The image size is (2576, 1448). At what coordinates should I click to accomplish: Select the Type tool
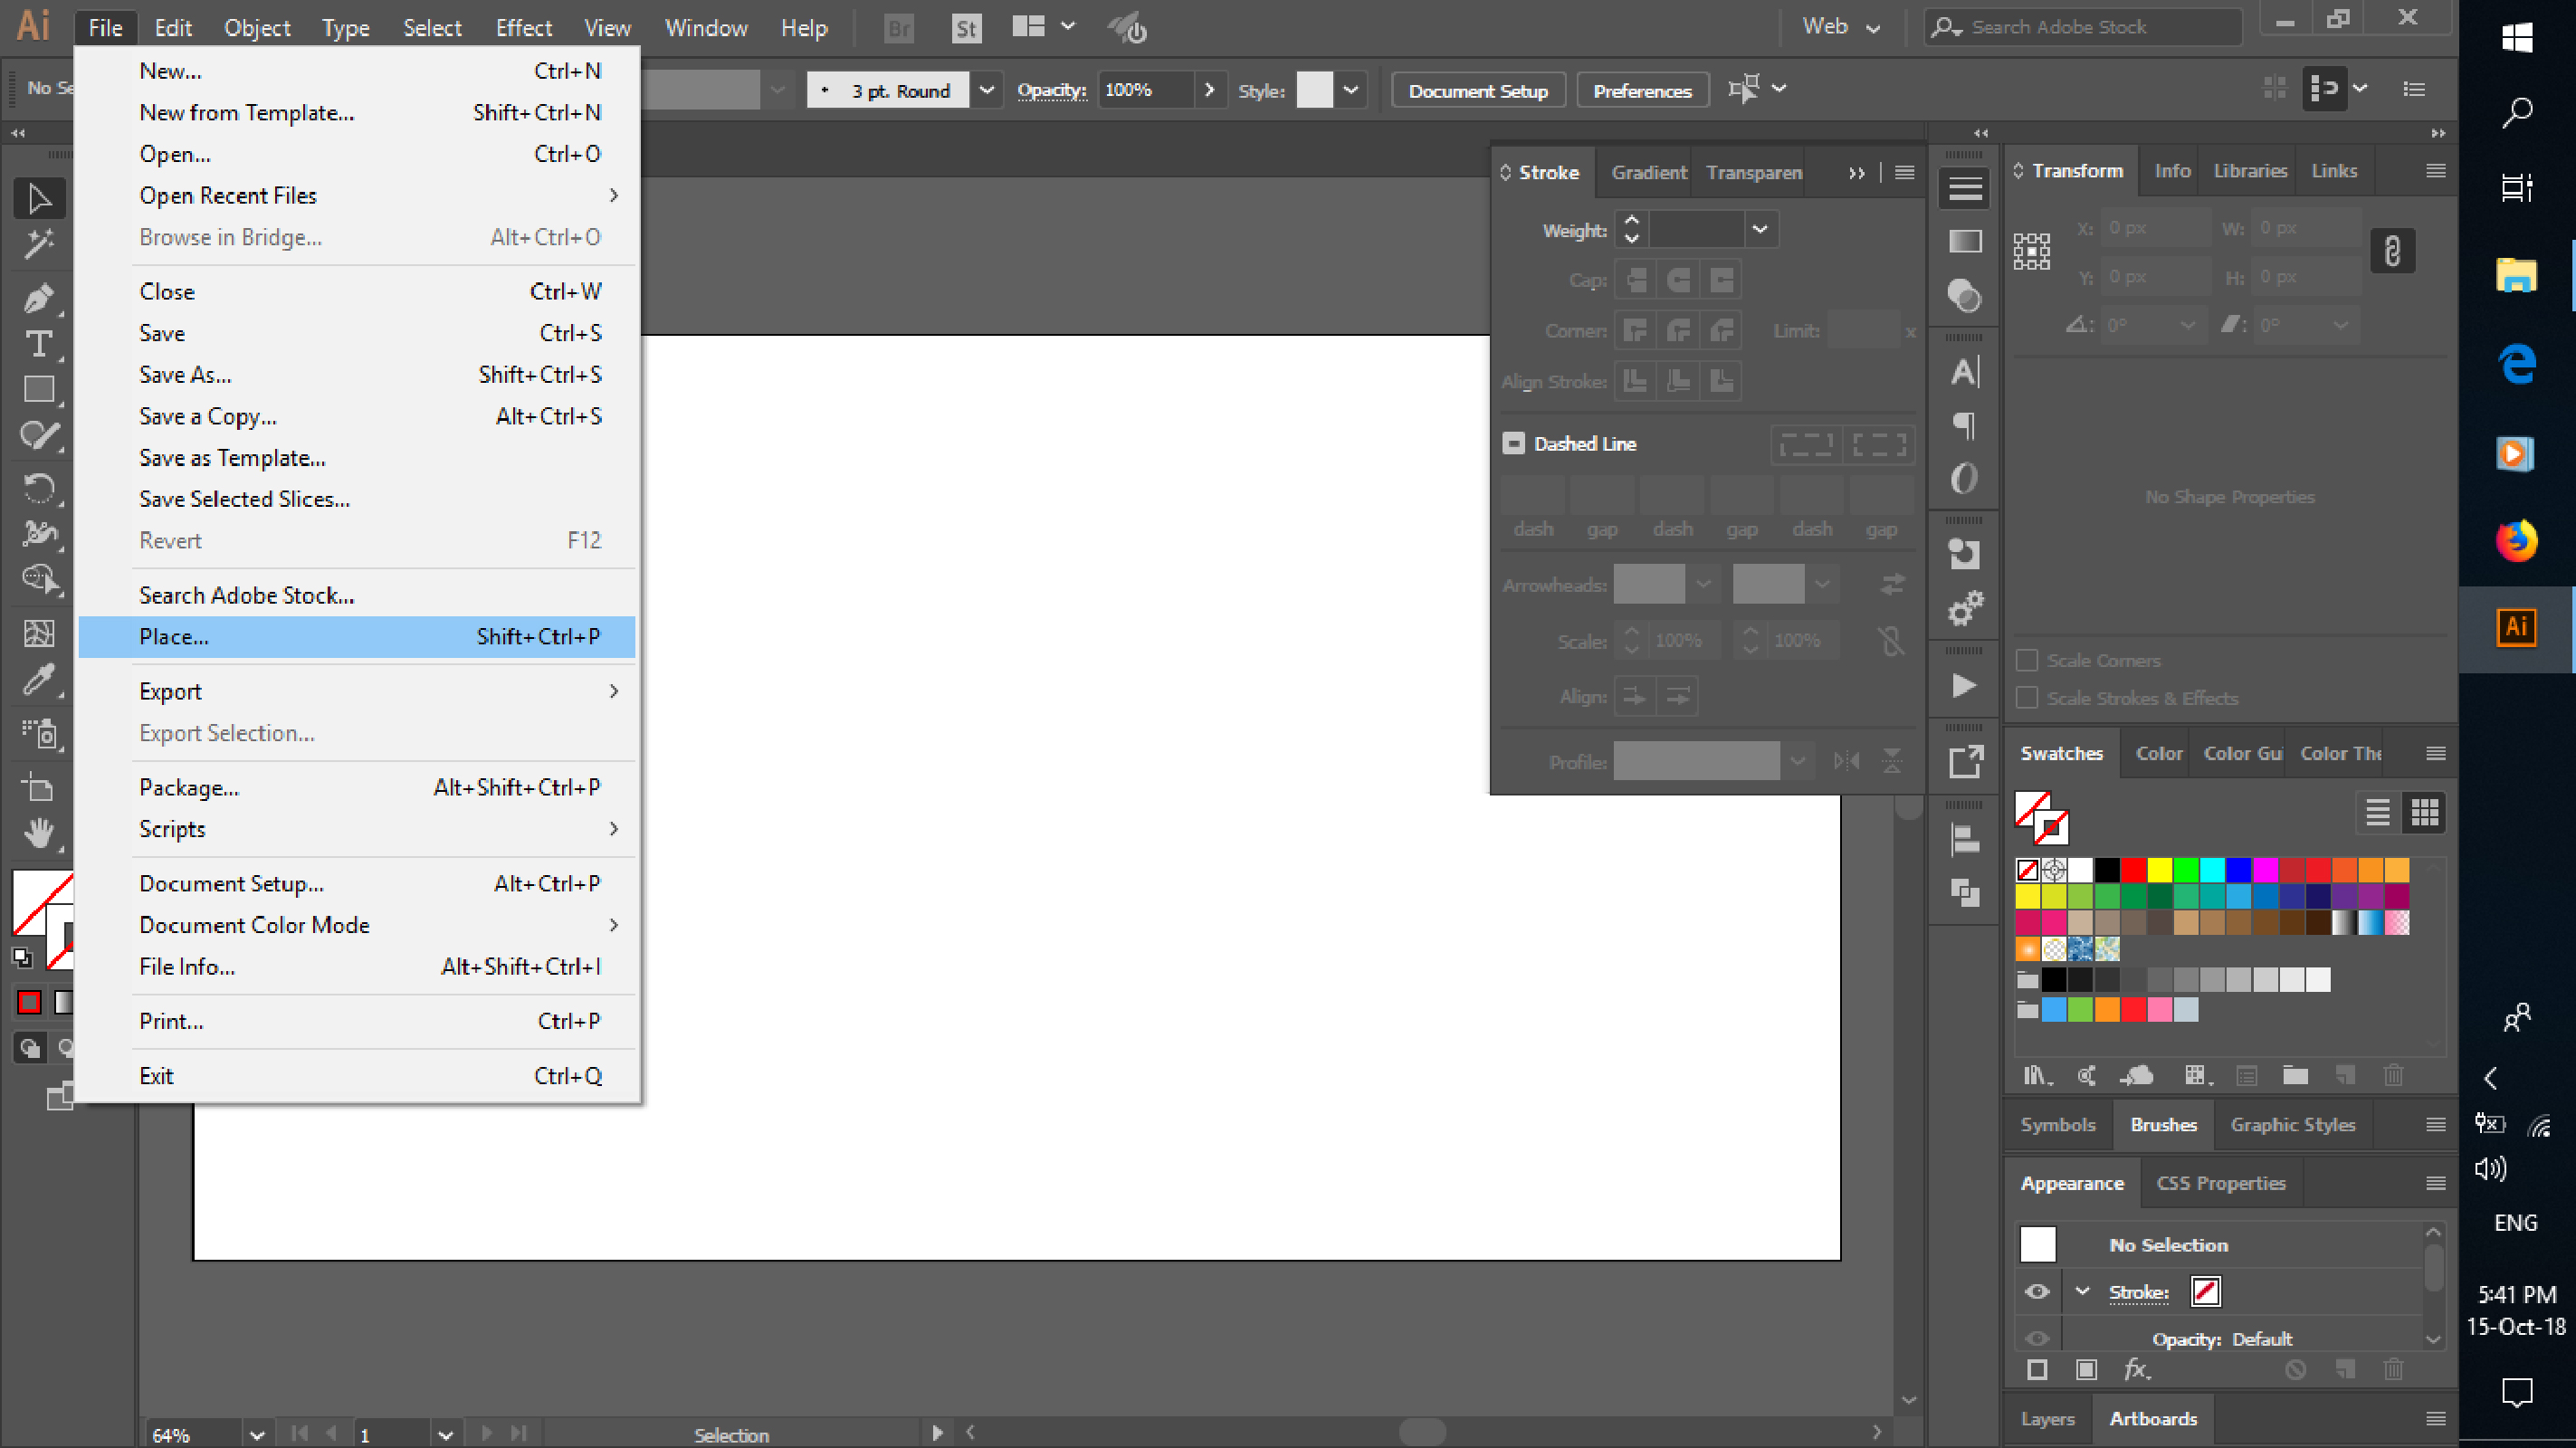pyautogui.click(x=39, y=343)
